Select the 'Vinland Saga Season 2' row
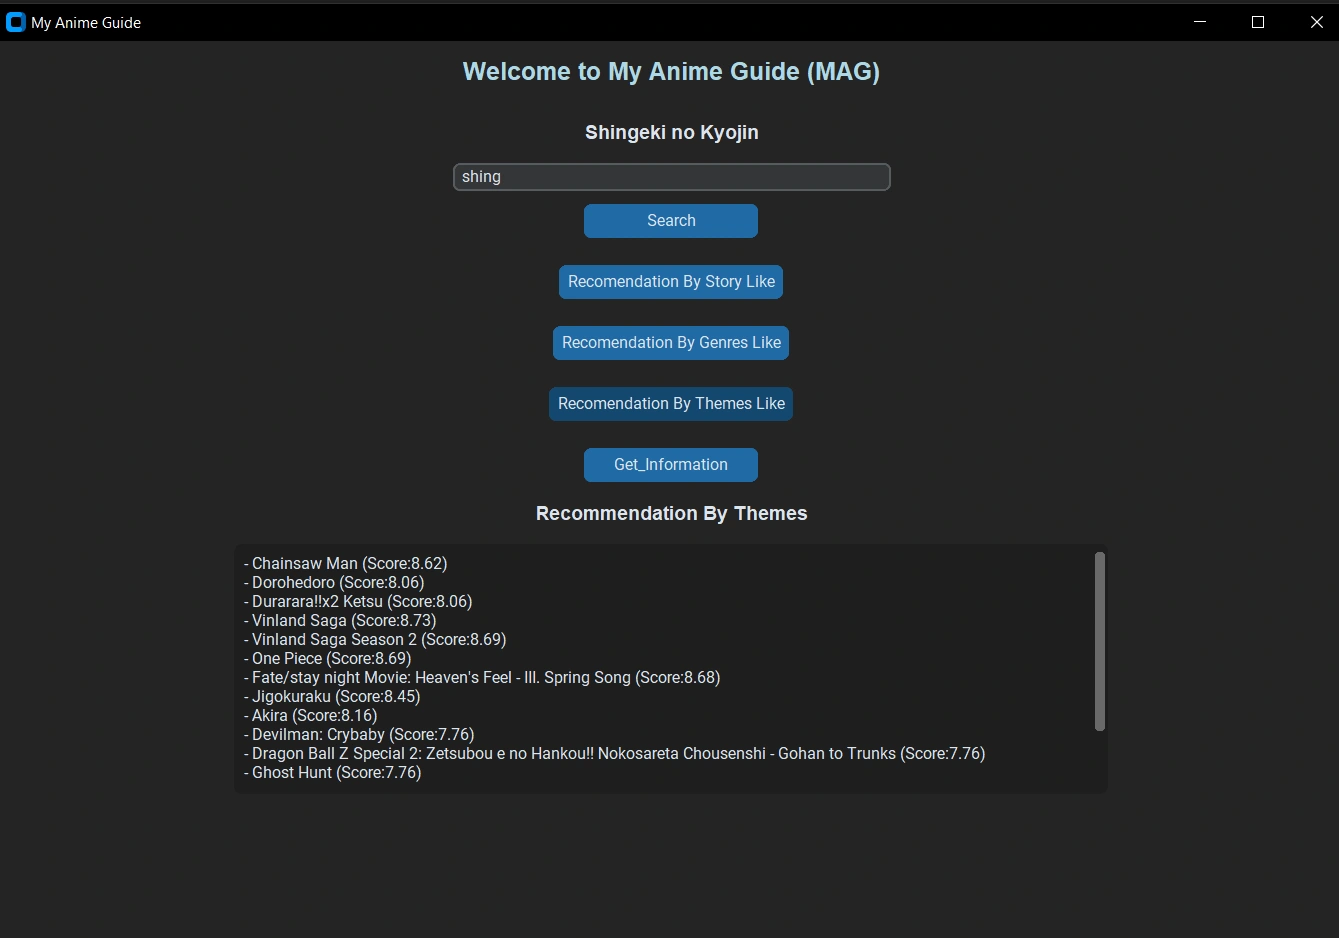 point(375,640)
